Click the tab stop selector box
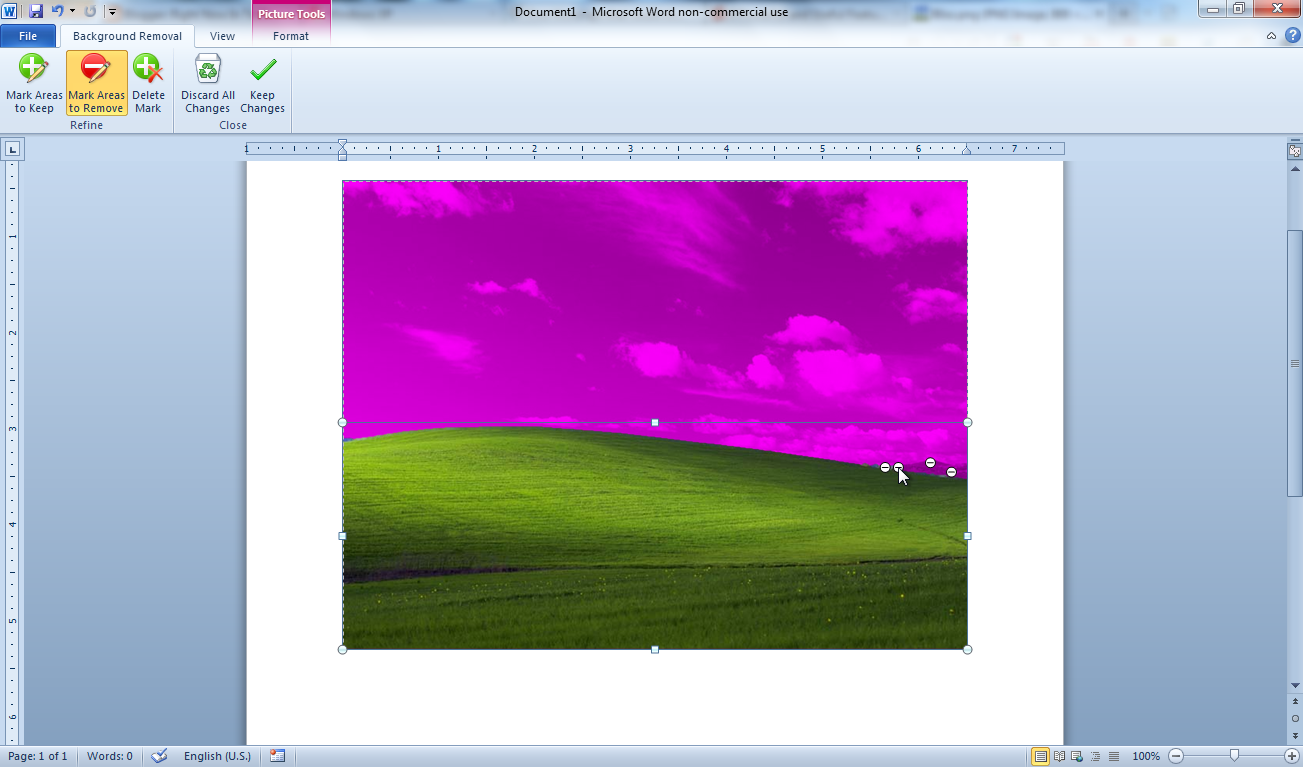 point(12,149)
